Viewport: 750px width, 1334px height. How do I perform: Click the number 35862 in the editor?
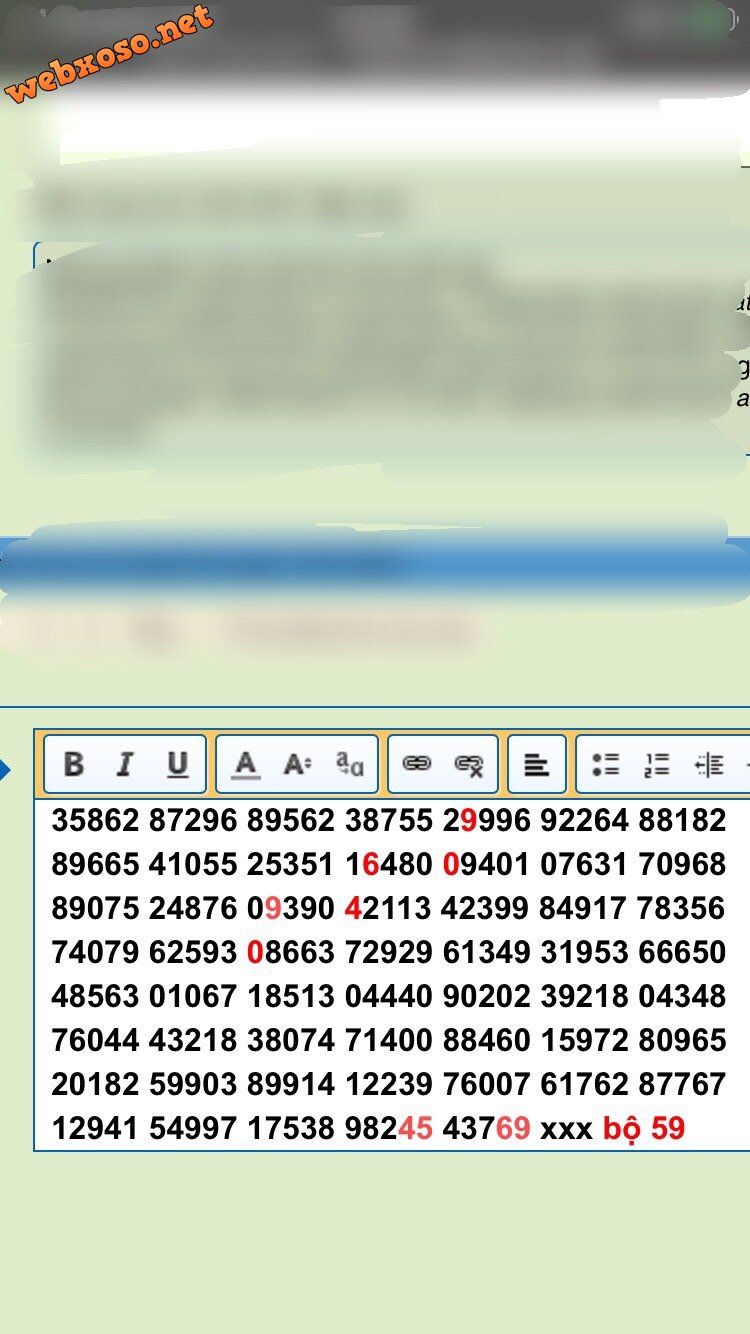coord(95,821)
